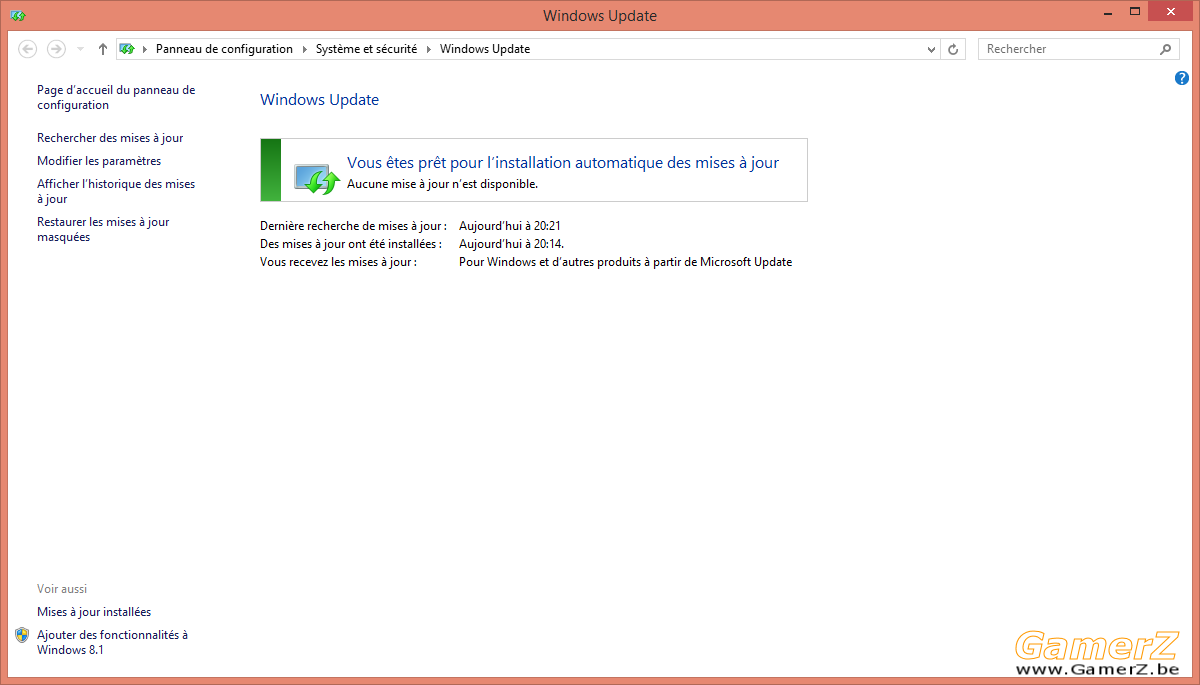Viewport: 1200px width, 685px height.
Task: Click the 'Voir aussi' section label
Action: point(62,589)
